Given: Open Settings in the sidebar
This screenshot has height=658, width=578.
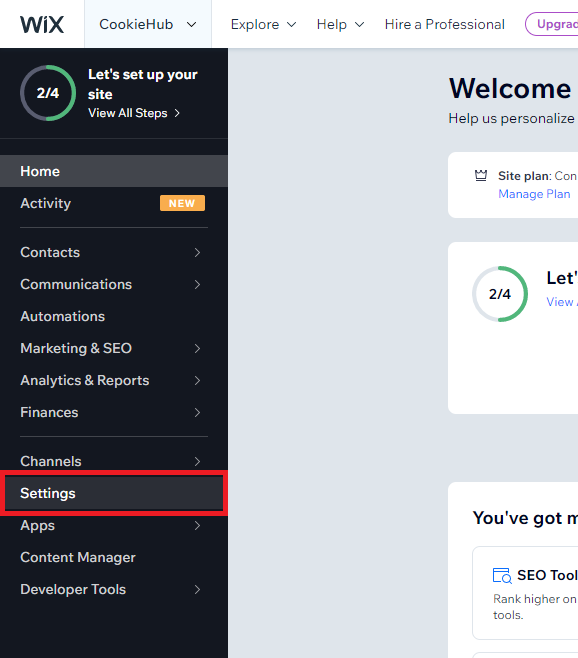Looking at the screenshot, I should pos(114,493).
